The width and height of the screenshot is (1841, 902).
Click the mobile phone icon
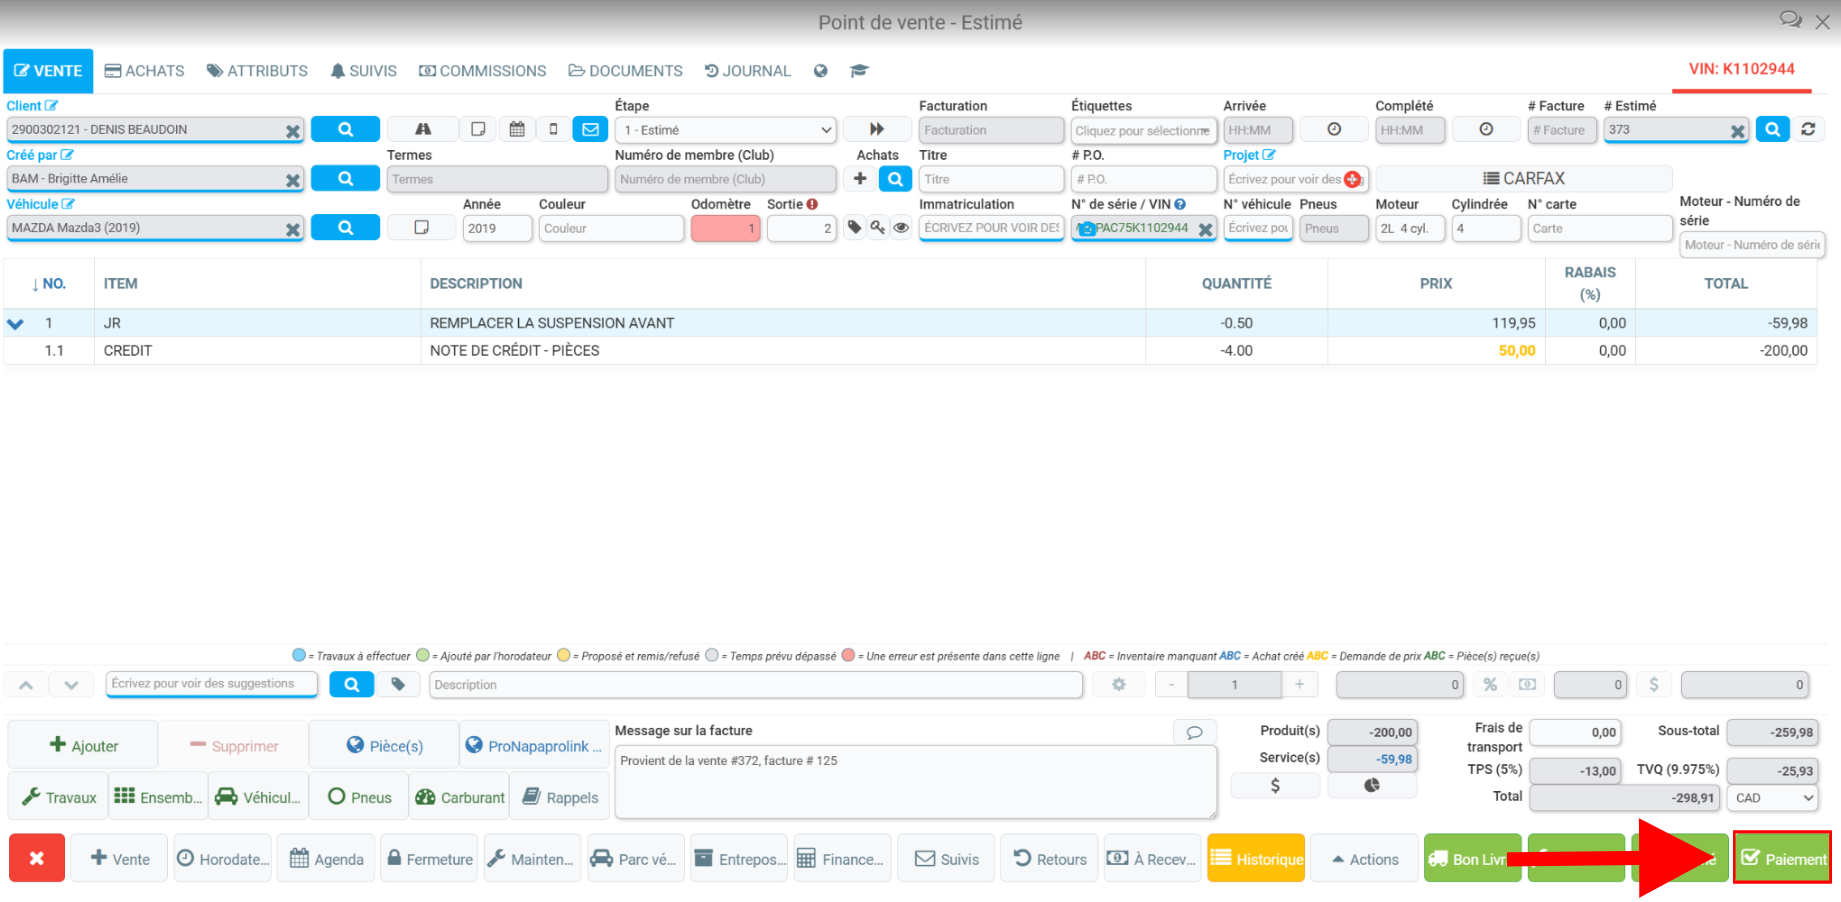(553, 129)
